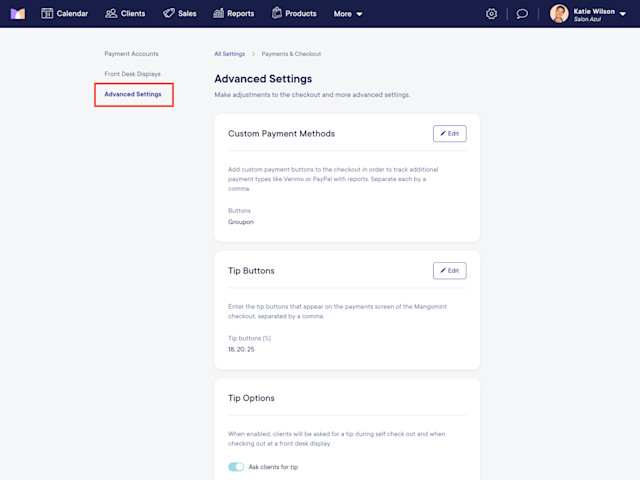Toggle the Ask clients for tip switch
The image size is (640, 480).
click(236, 467)
